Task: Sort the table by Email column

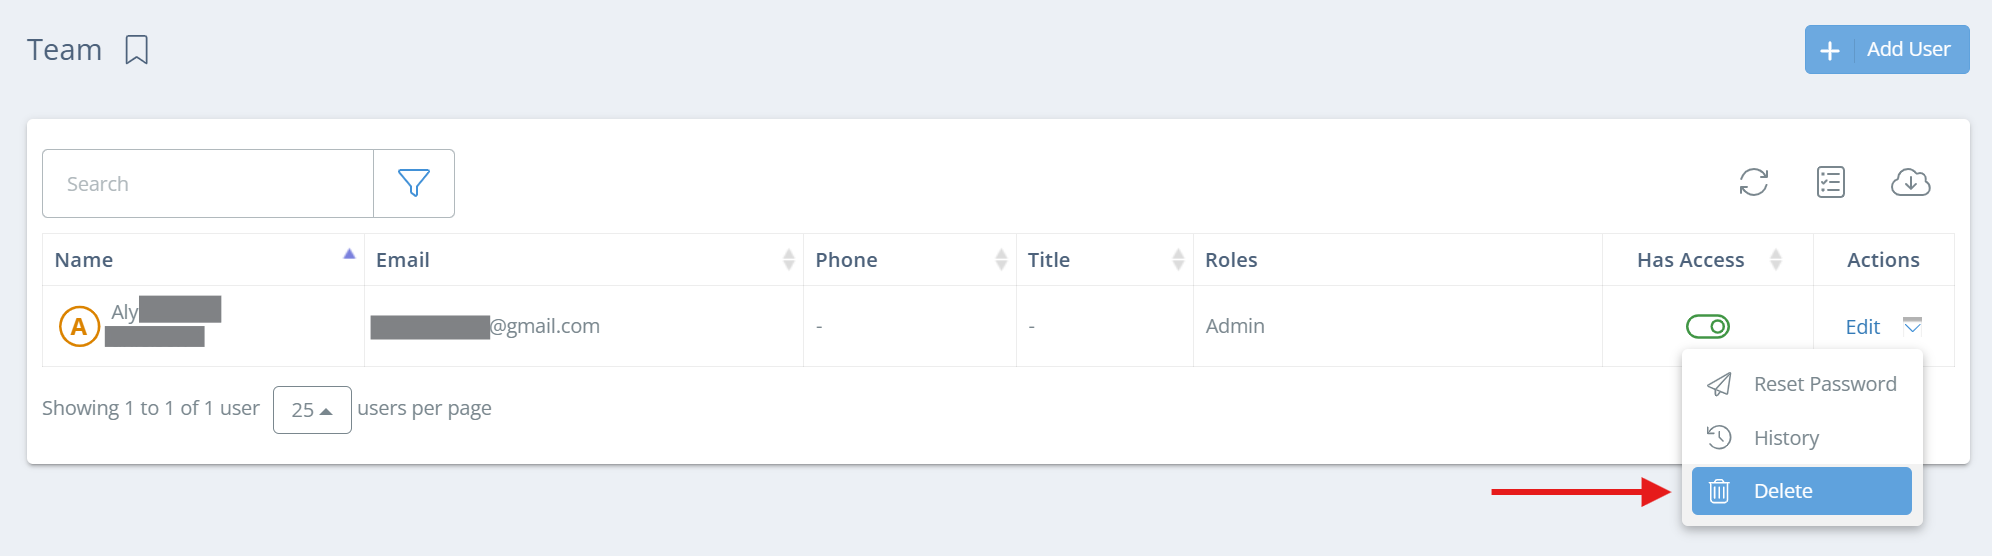Action: [788, 260]
